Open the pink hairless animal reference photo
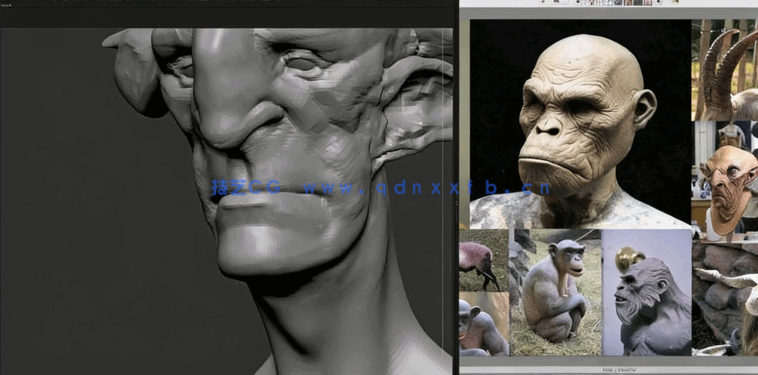The height and width of the screenshot is (375, 758). [x=483, y=260]
